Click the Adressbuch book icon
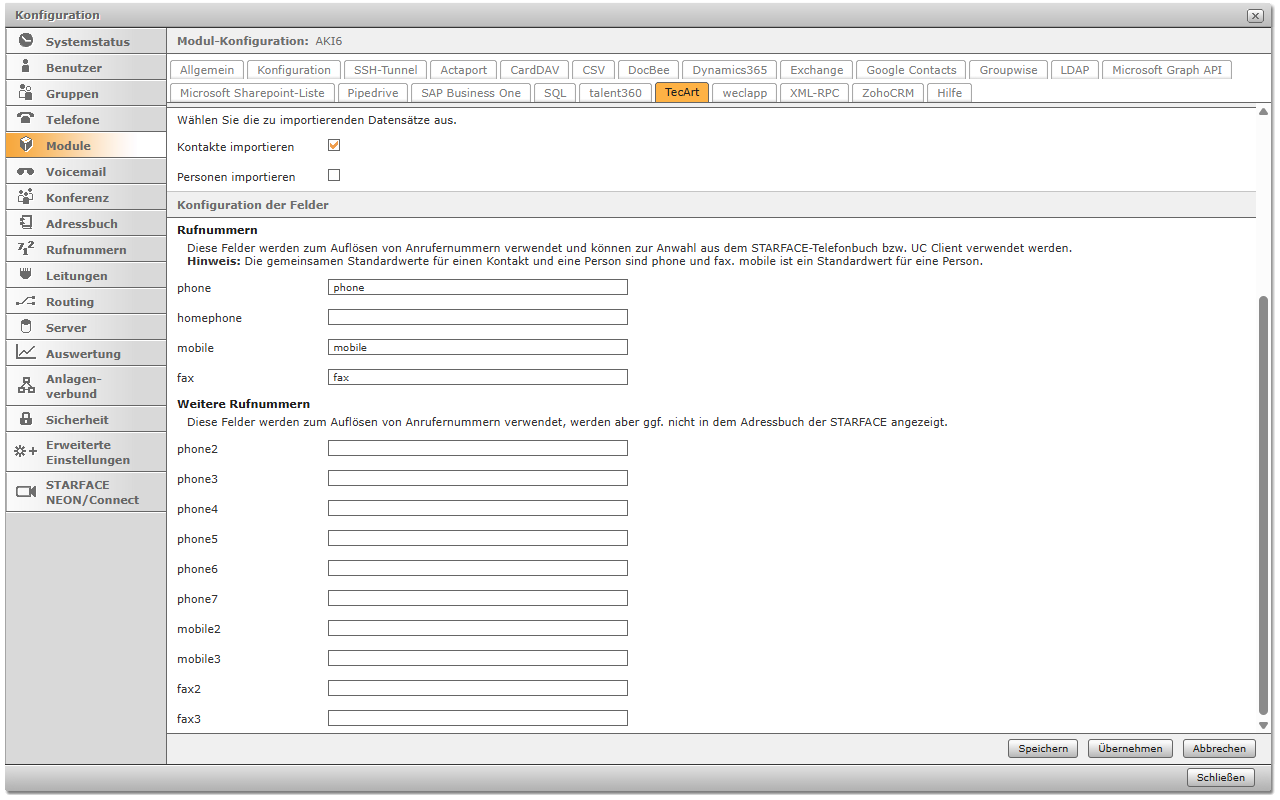The image size is (1280, 800). [x=26, y=223]
